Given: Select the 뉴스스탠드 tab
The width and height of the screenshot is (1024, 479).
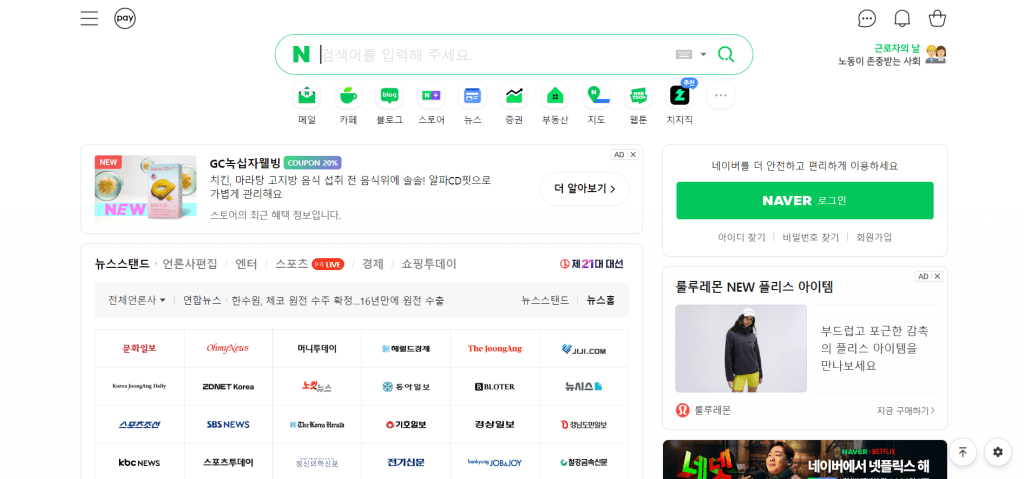Looking at the screenshot, I should [122, 264].
